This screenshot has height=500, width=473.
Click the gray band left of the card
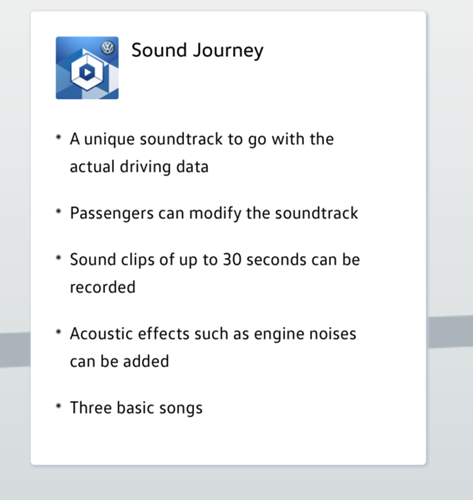click(15, 350)
